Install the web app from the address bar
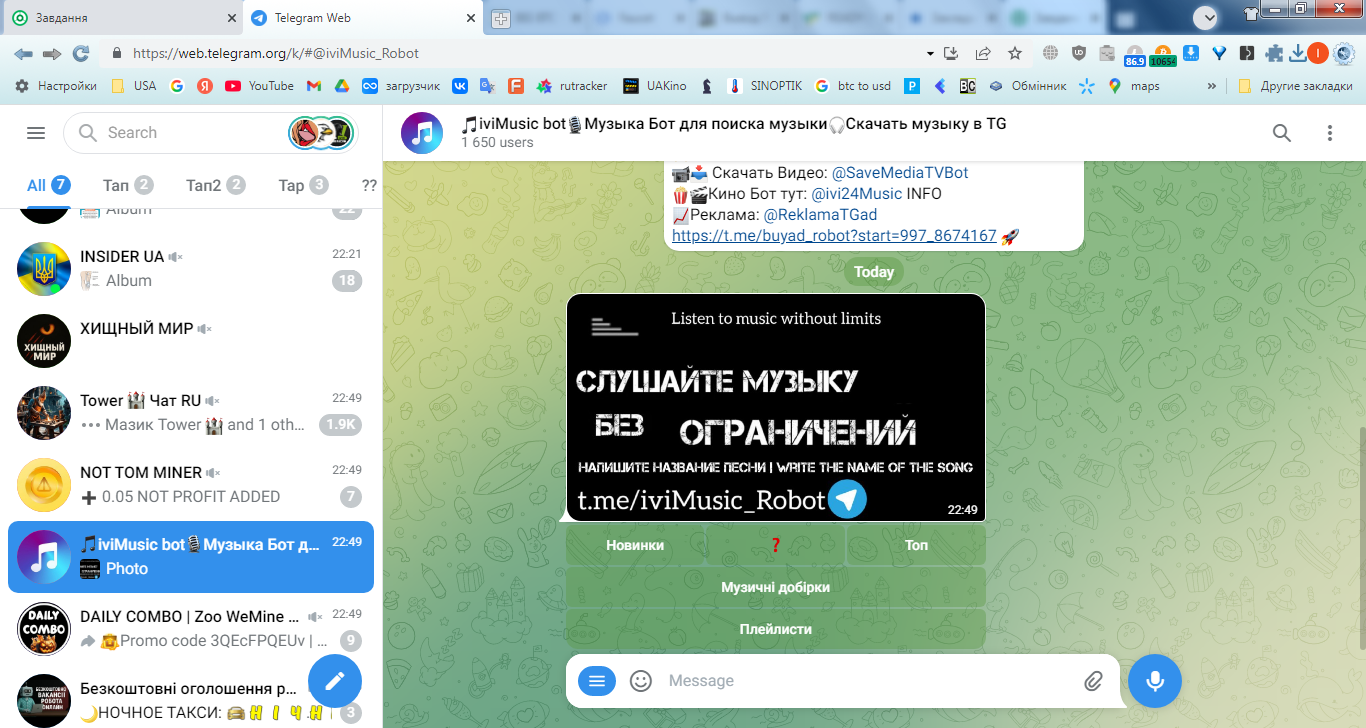 click(x=951, y=53)
